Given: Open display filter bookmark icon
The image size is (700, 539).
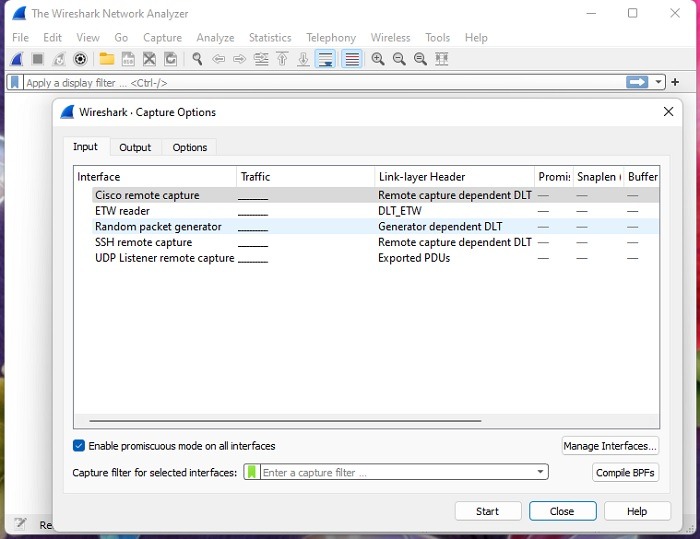Looking at the screenshot, I should pos(15,83).
